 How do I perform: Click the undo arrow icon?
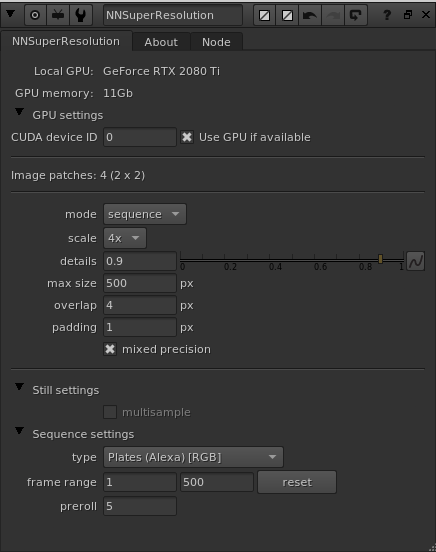click(x=310, y=15)
